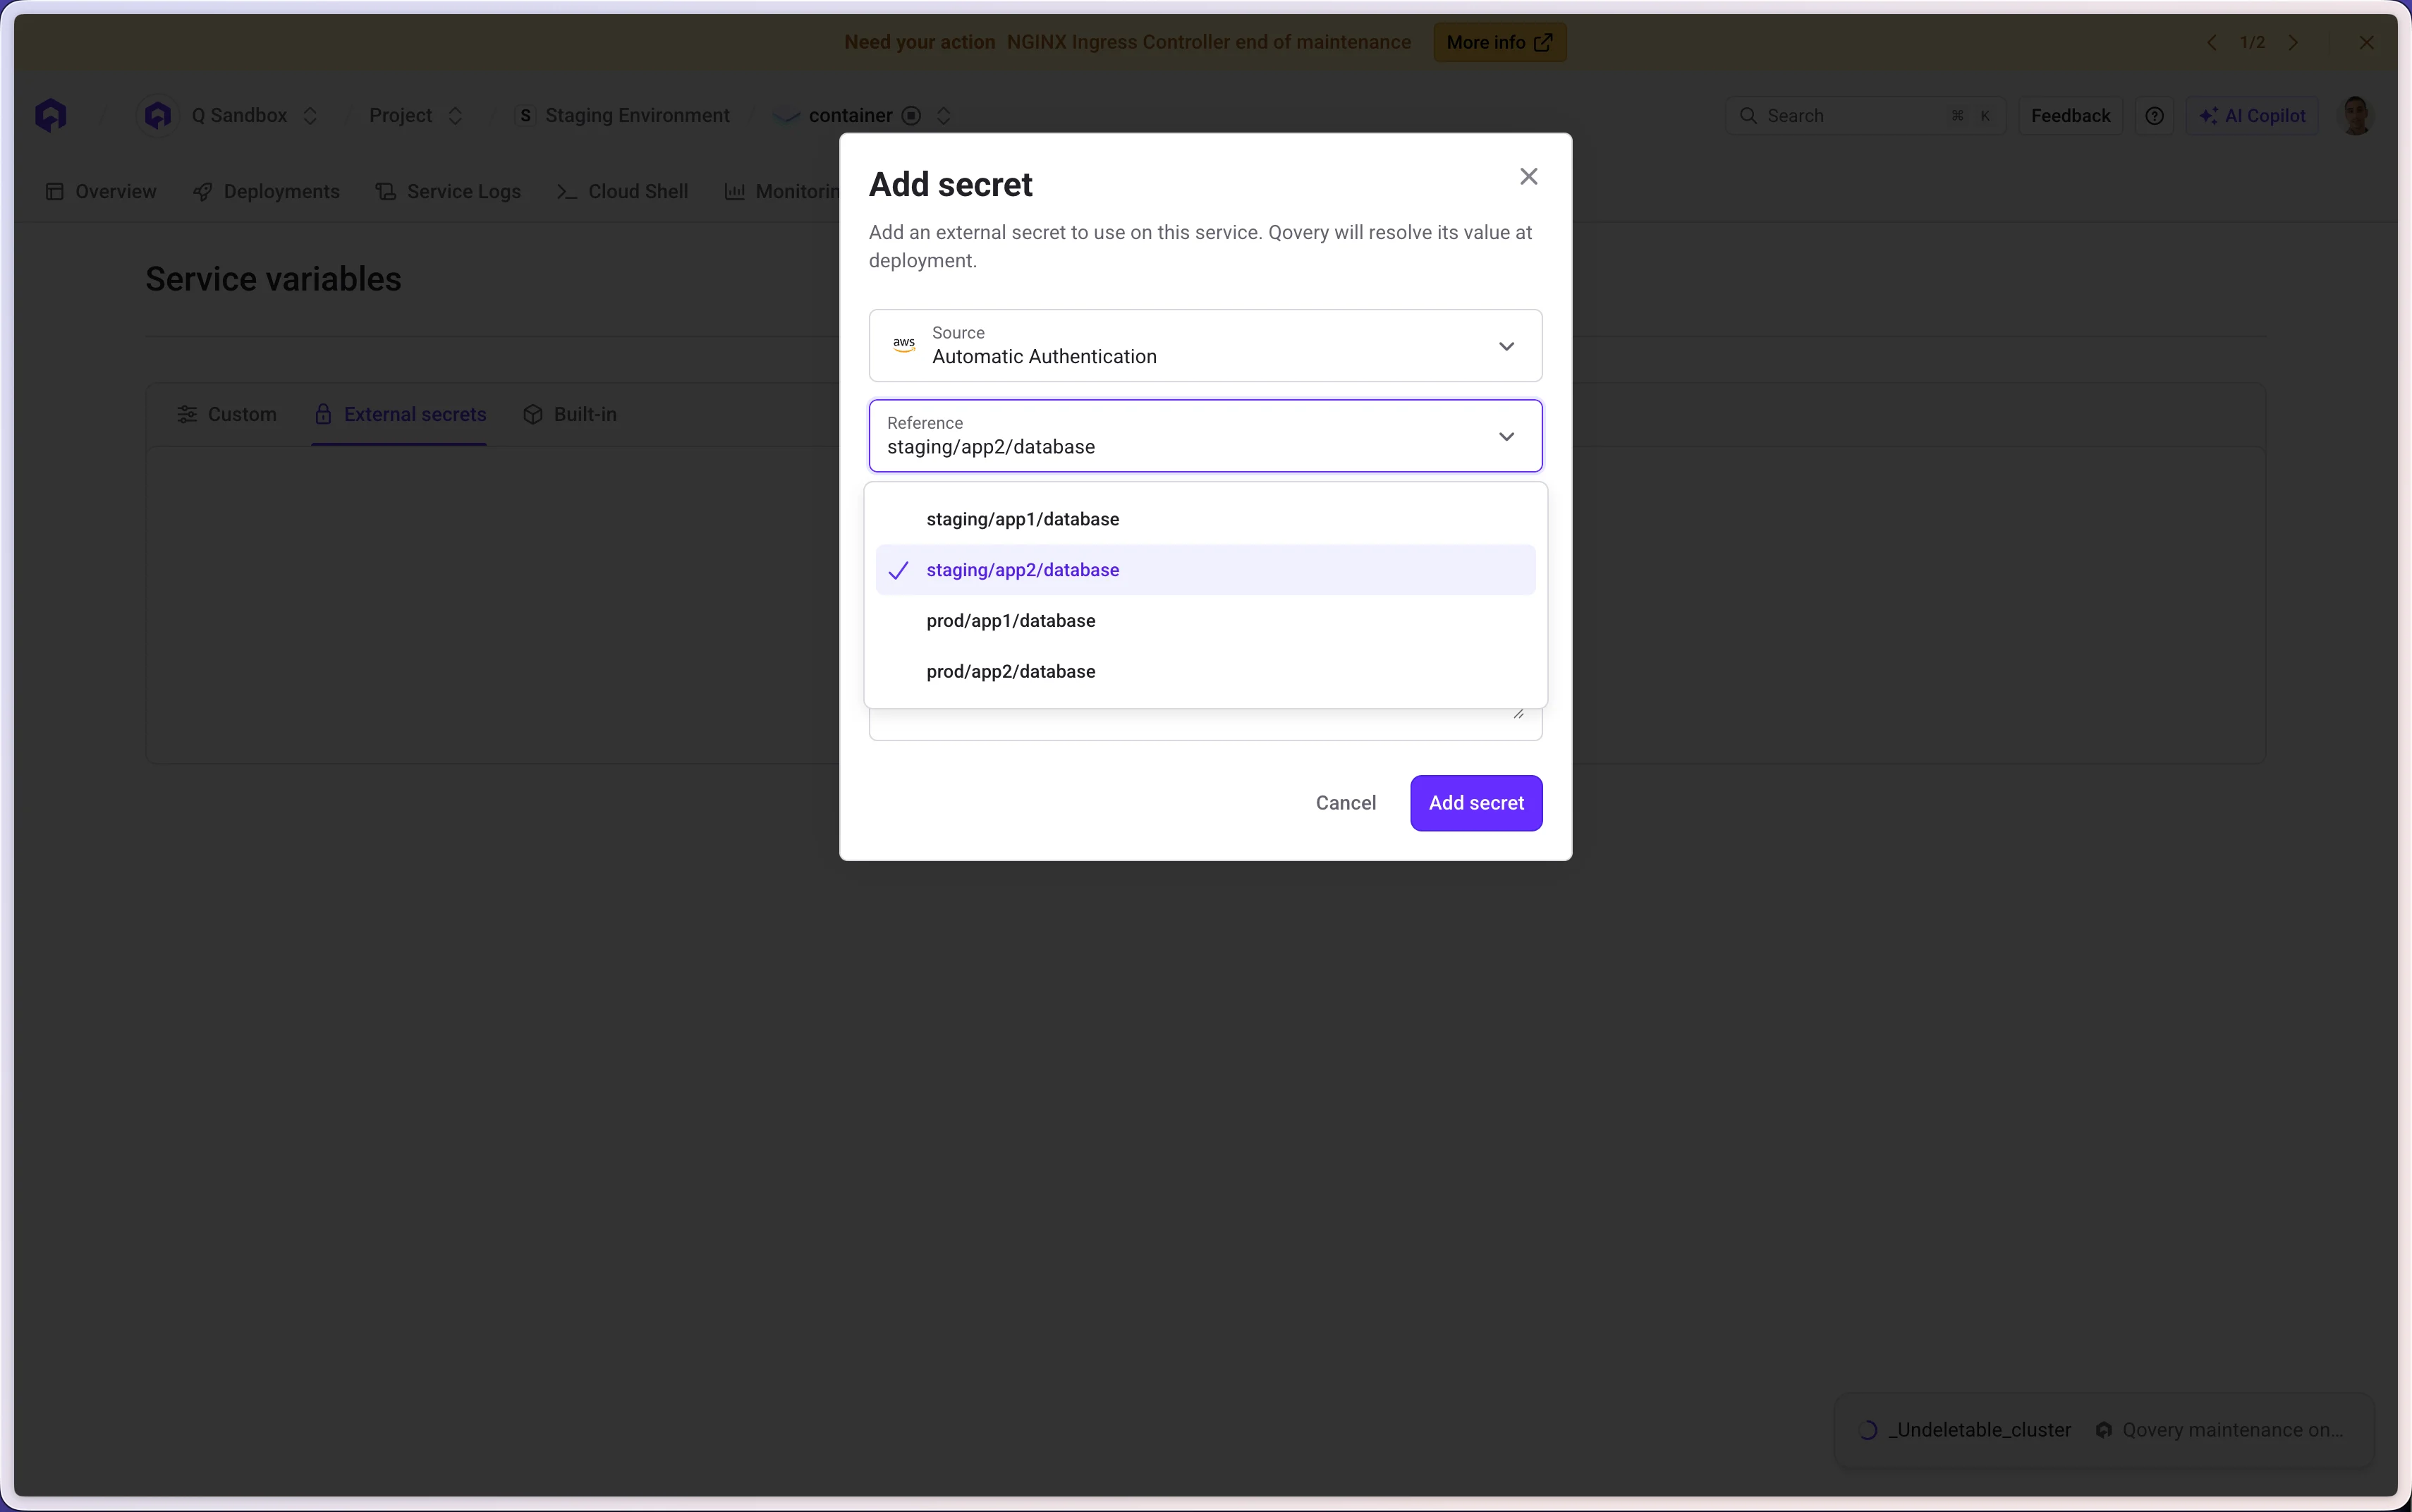Choose prod/app2/database reference
Image resolution: width=2412 pixels, height=1512 pixels.
(1205, 672)
